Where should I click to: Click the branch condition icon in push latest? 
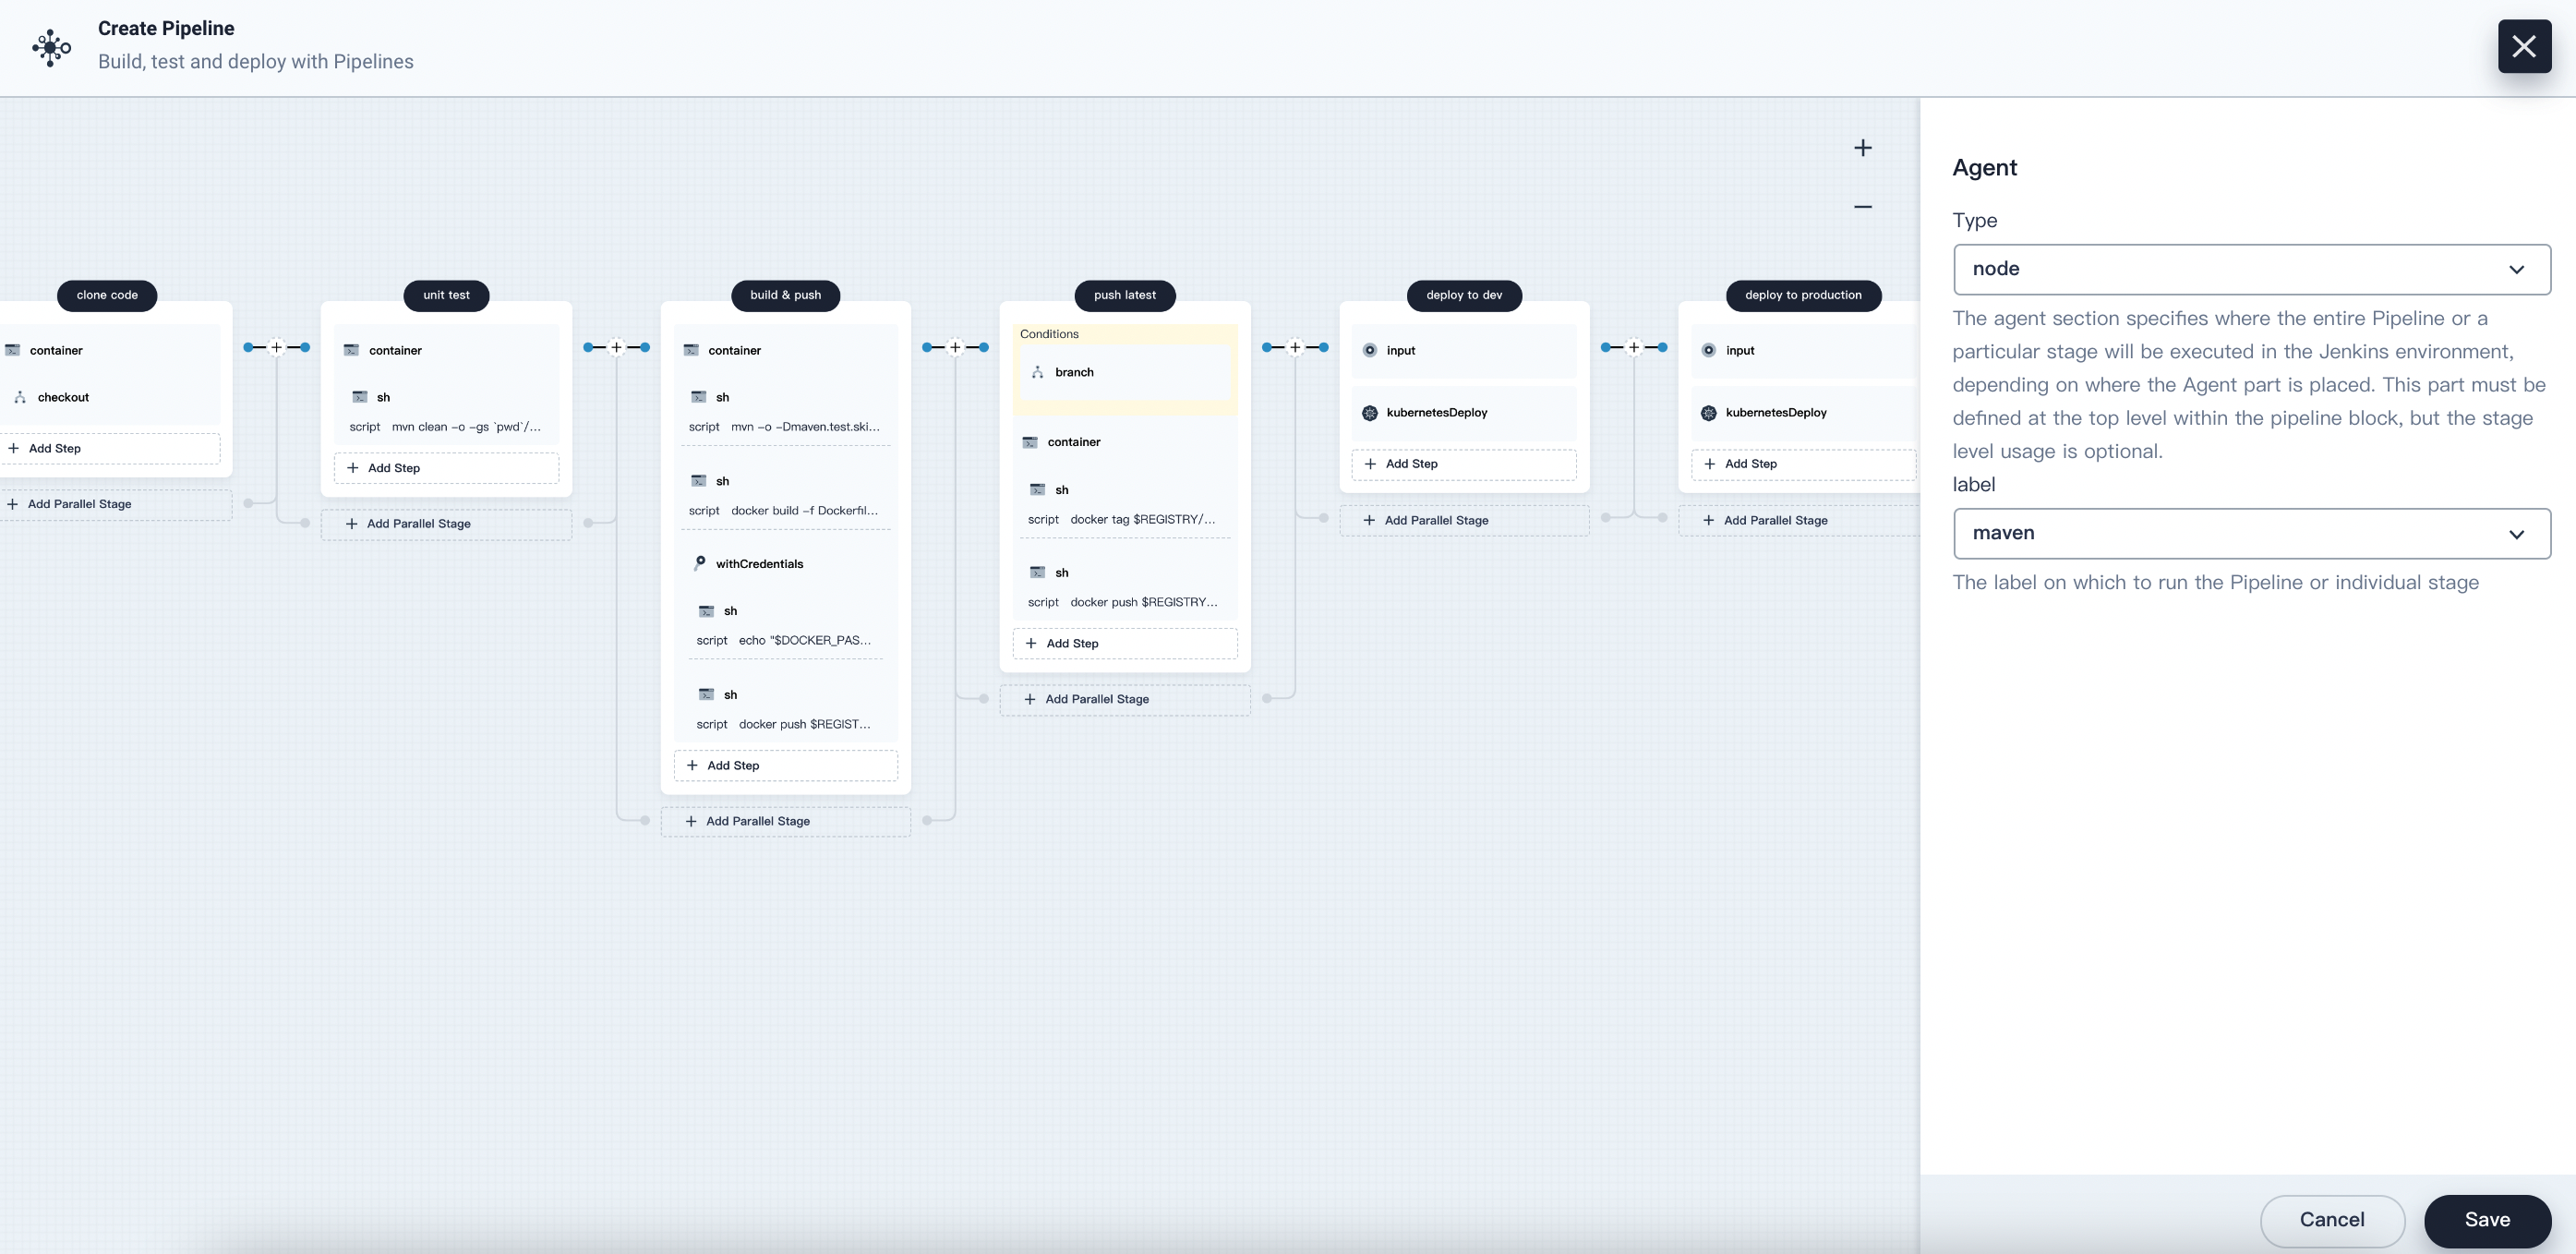1039,371
